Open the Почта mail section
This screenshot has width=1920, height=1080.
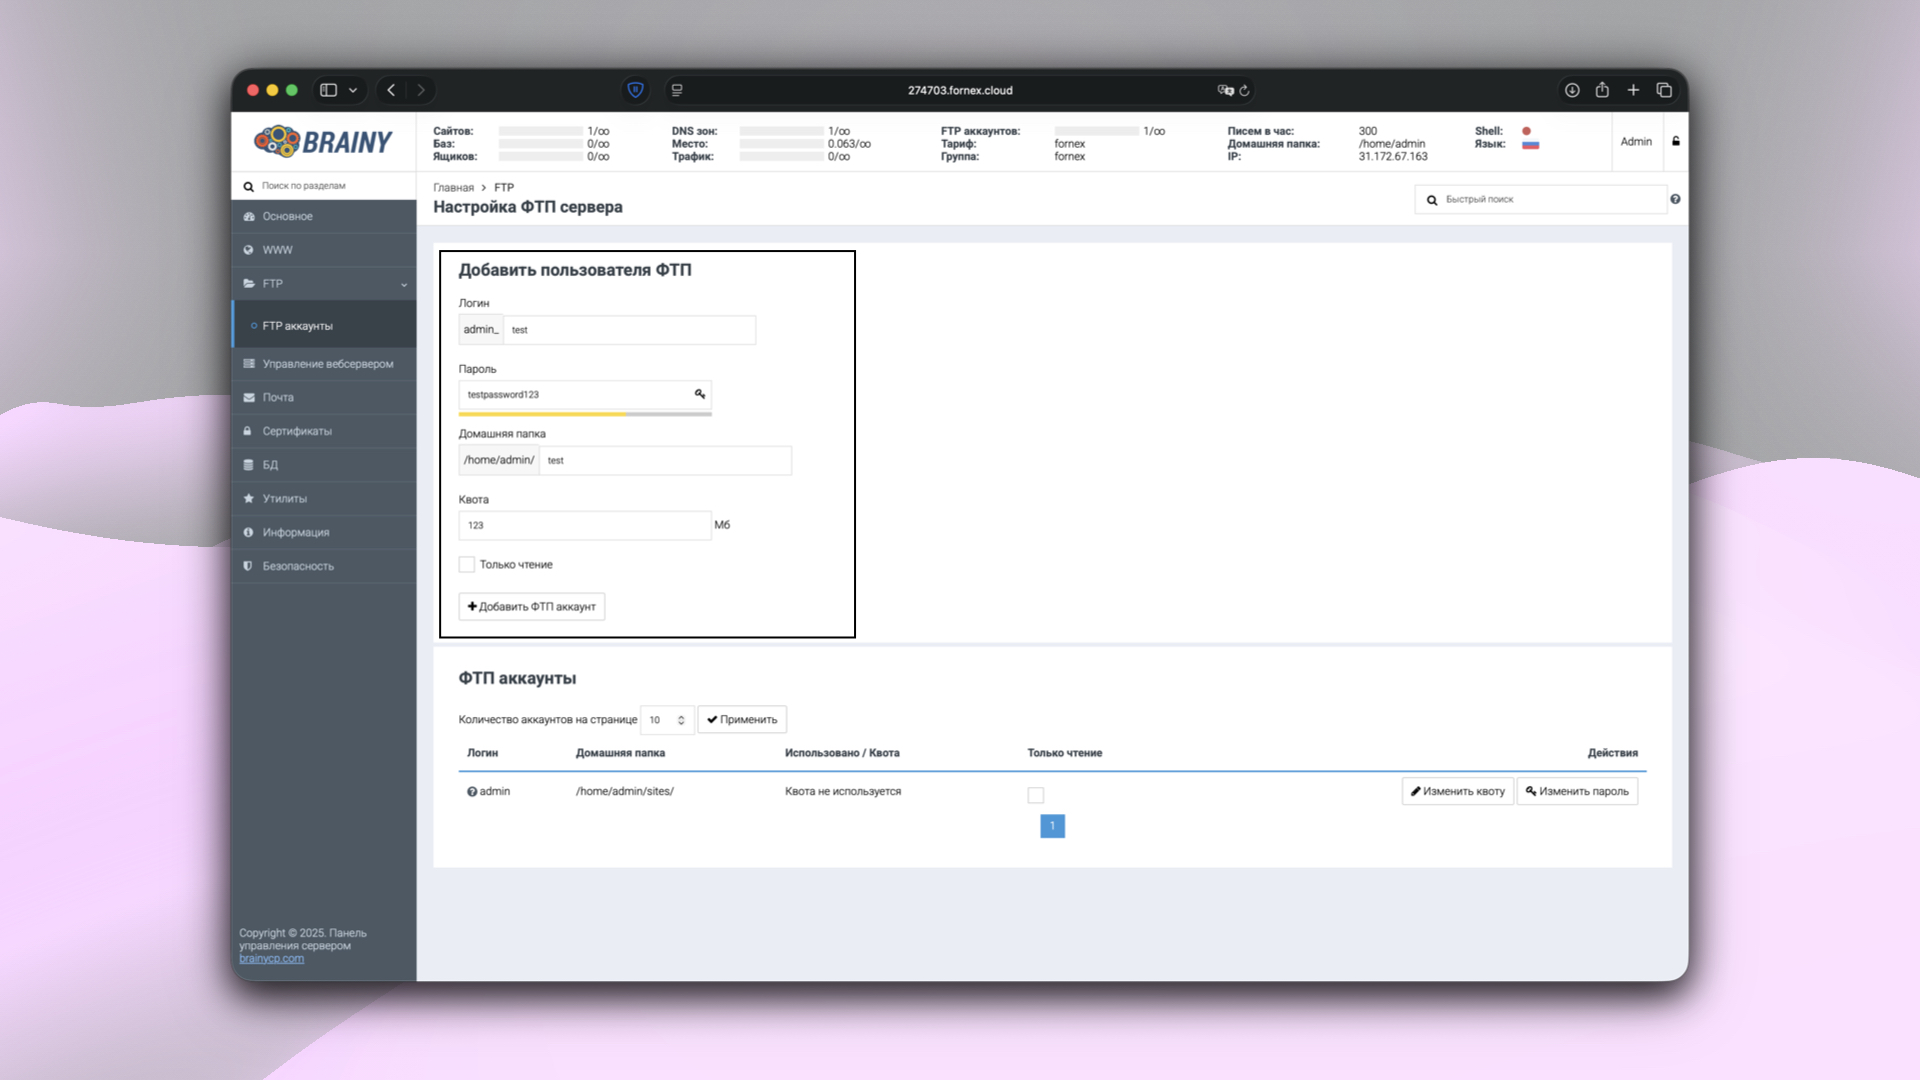pos(280,397)
